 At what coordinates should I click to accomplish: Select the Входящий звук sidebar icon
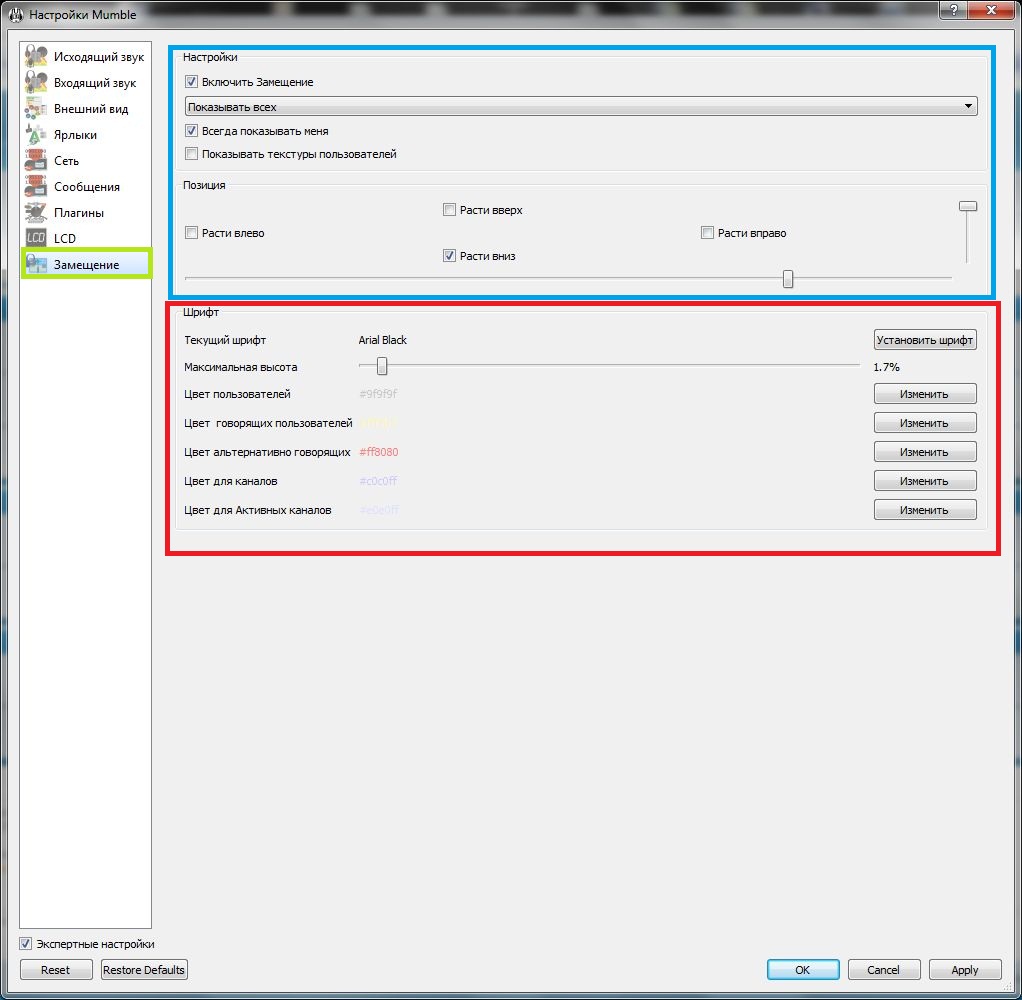36,83
